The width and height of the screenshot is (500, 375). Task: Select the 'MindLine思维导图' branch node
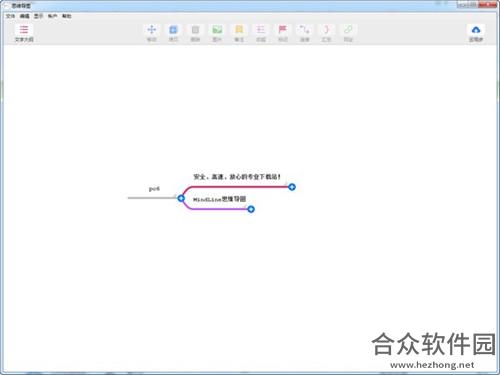click(x=219, y=199)
